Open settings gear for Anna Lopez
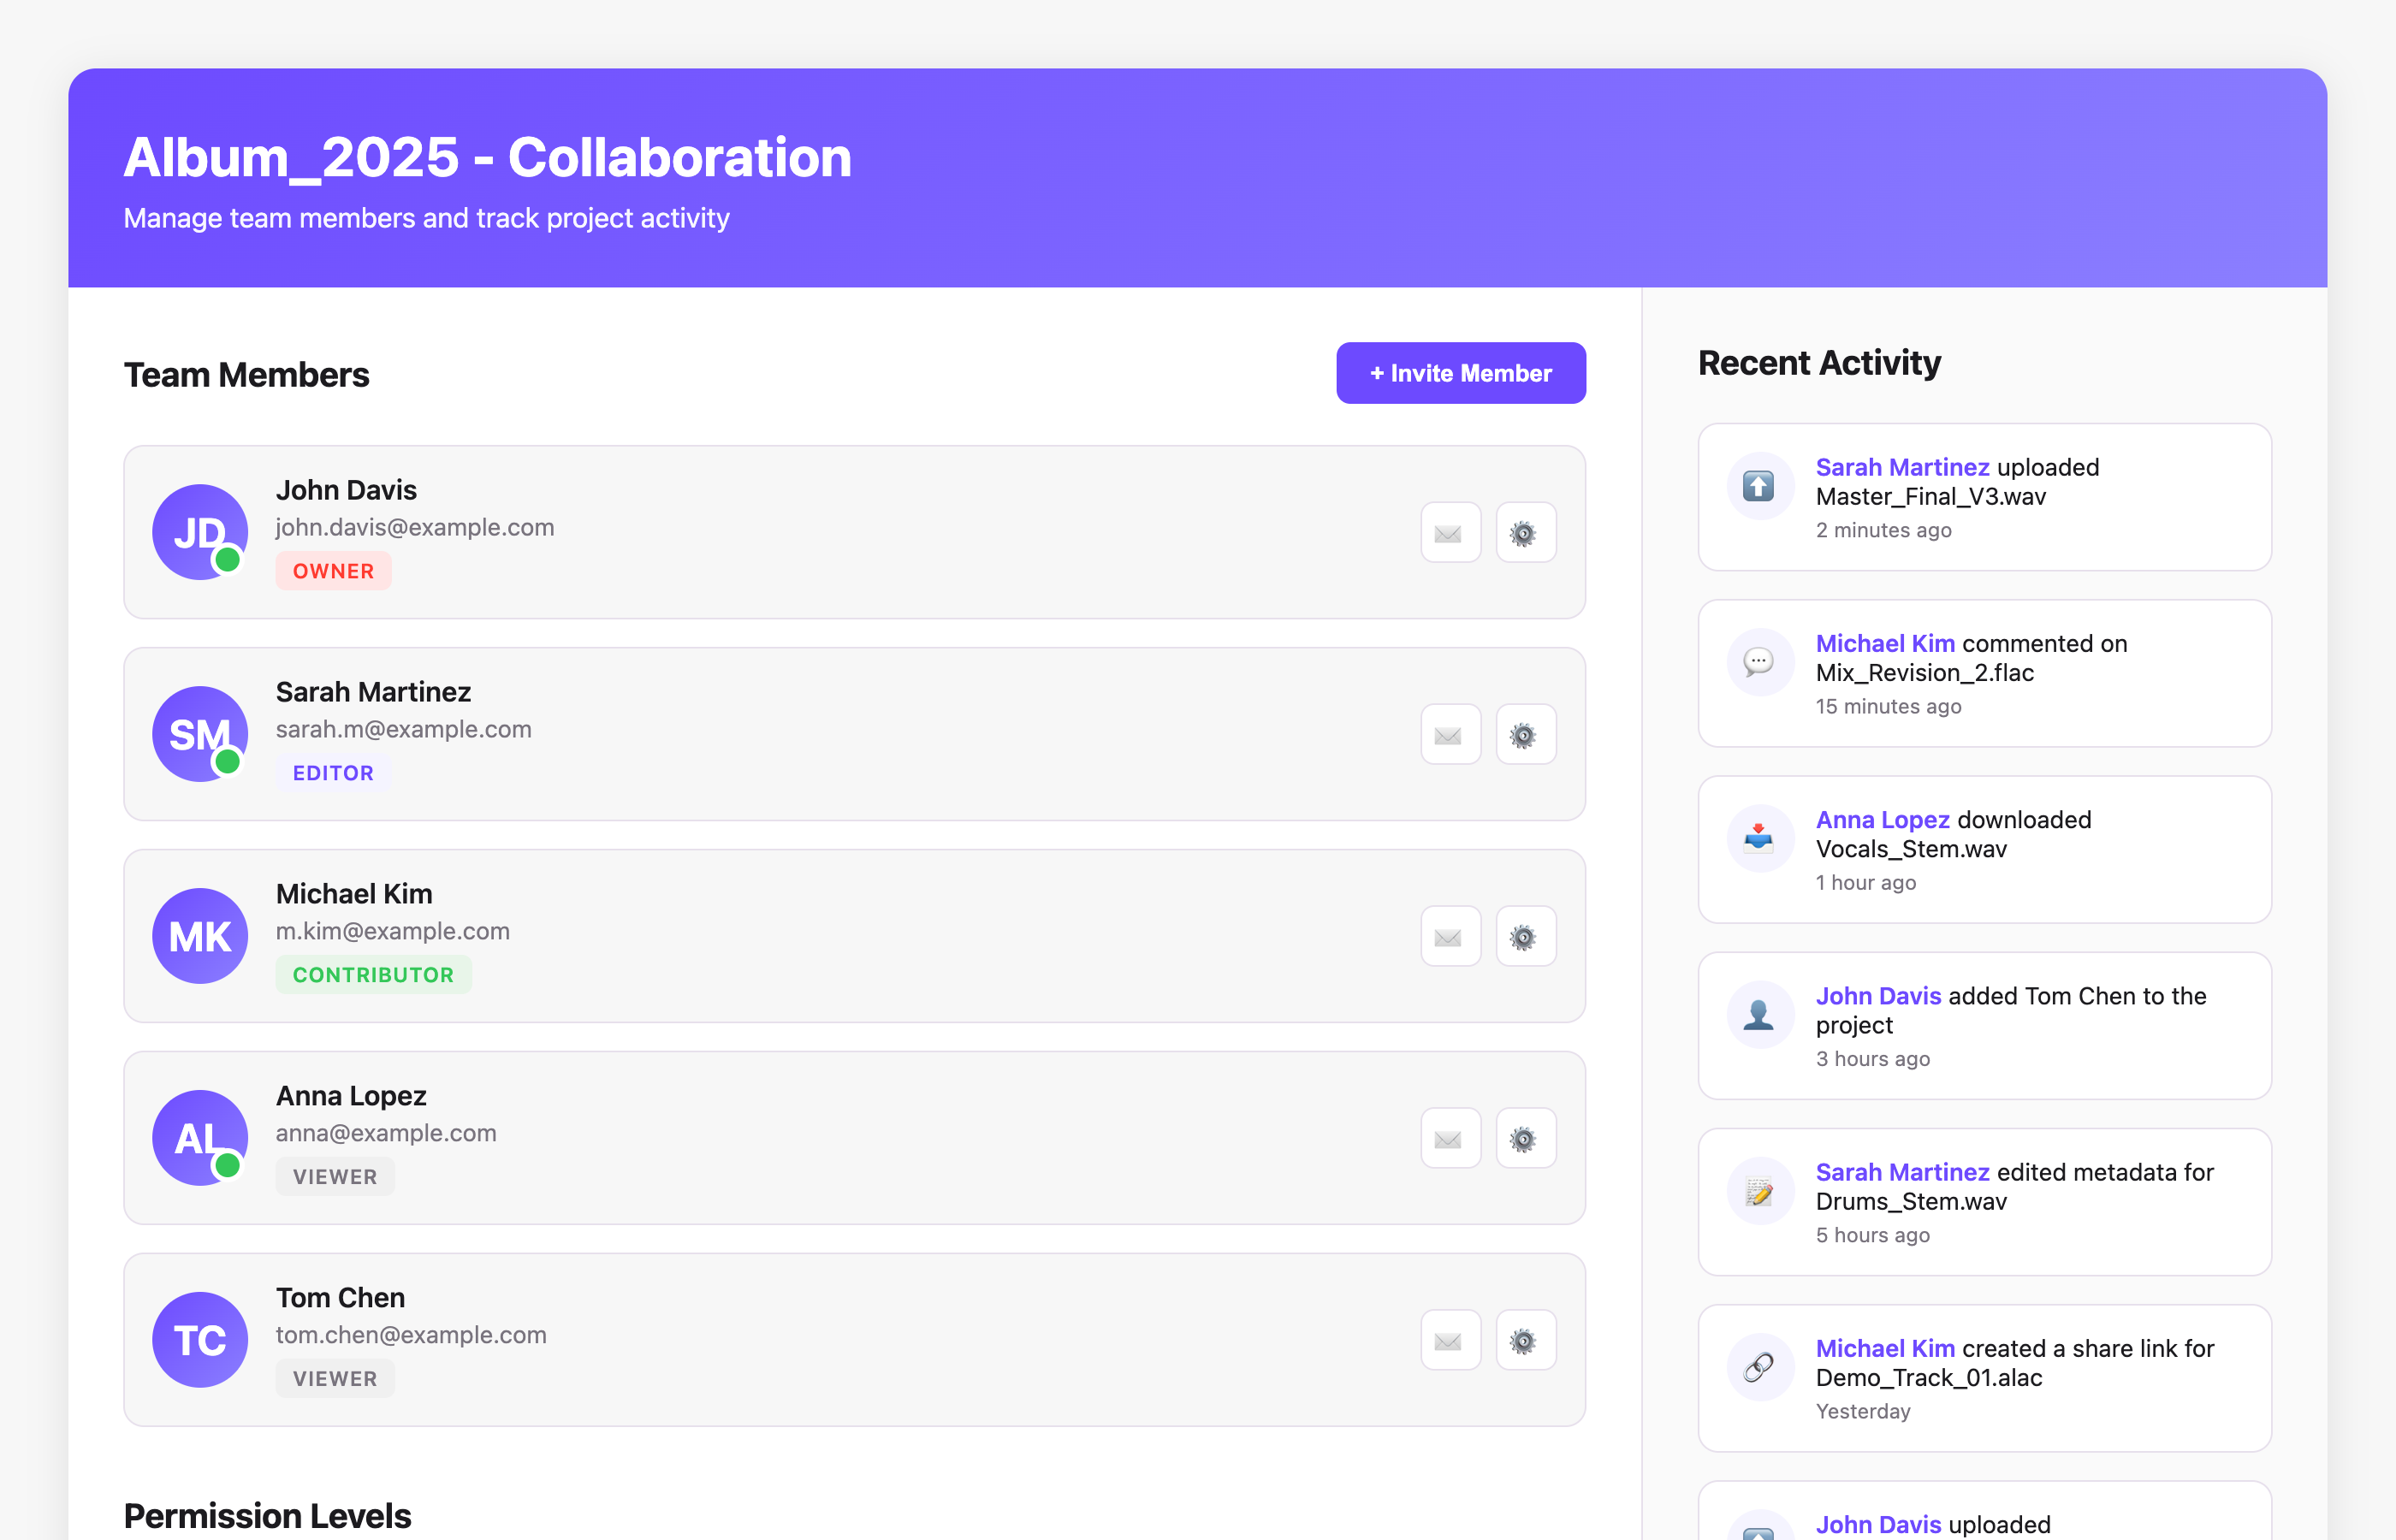The width and height of the screenshot is (2396, 1540). 1525,1138
